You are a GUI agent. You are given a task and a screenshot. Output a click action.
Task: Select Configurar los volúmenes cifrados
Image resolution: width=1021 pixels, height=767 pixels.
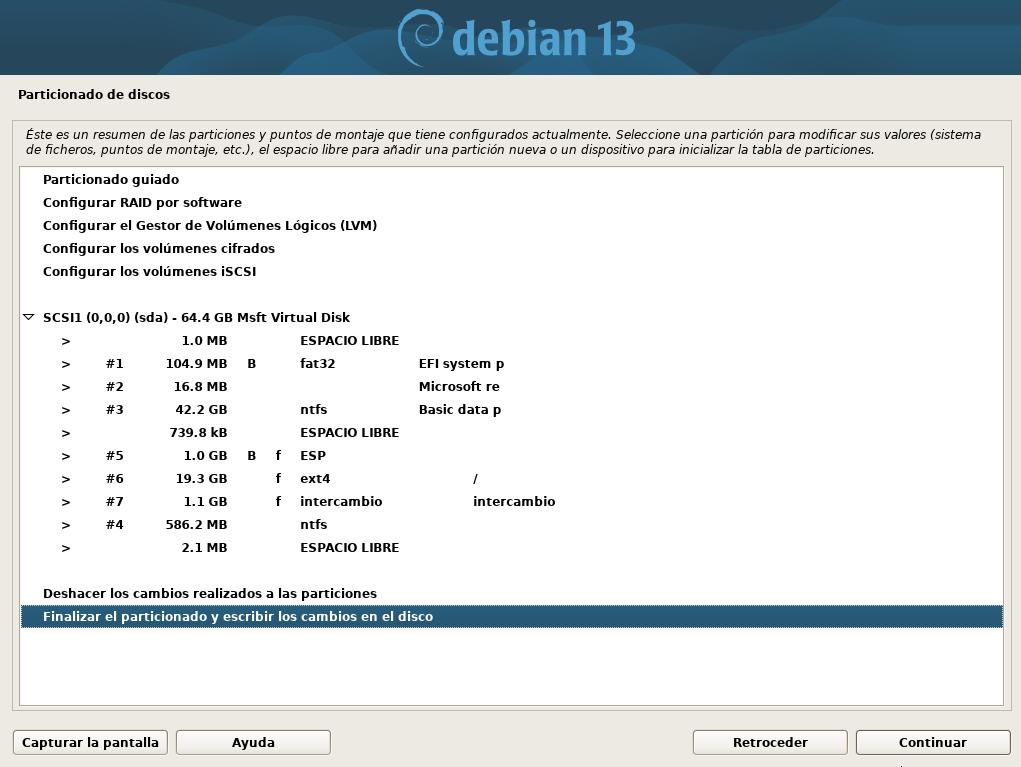(x=511, y=248)
